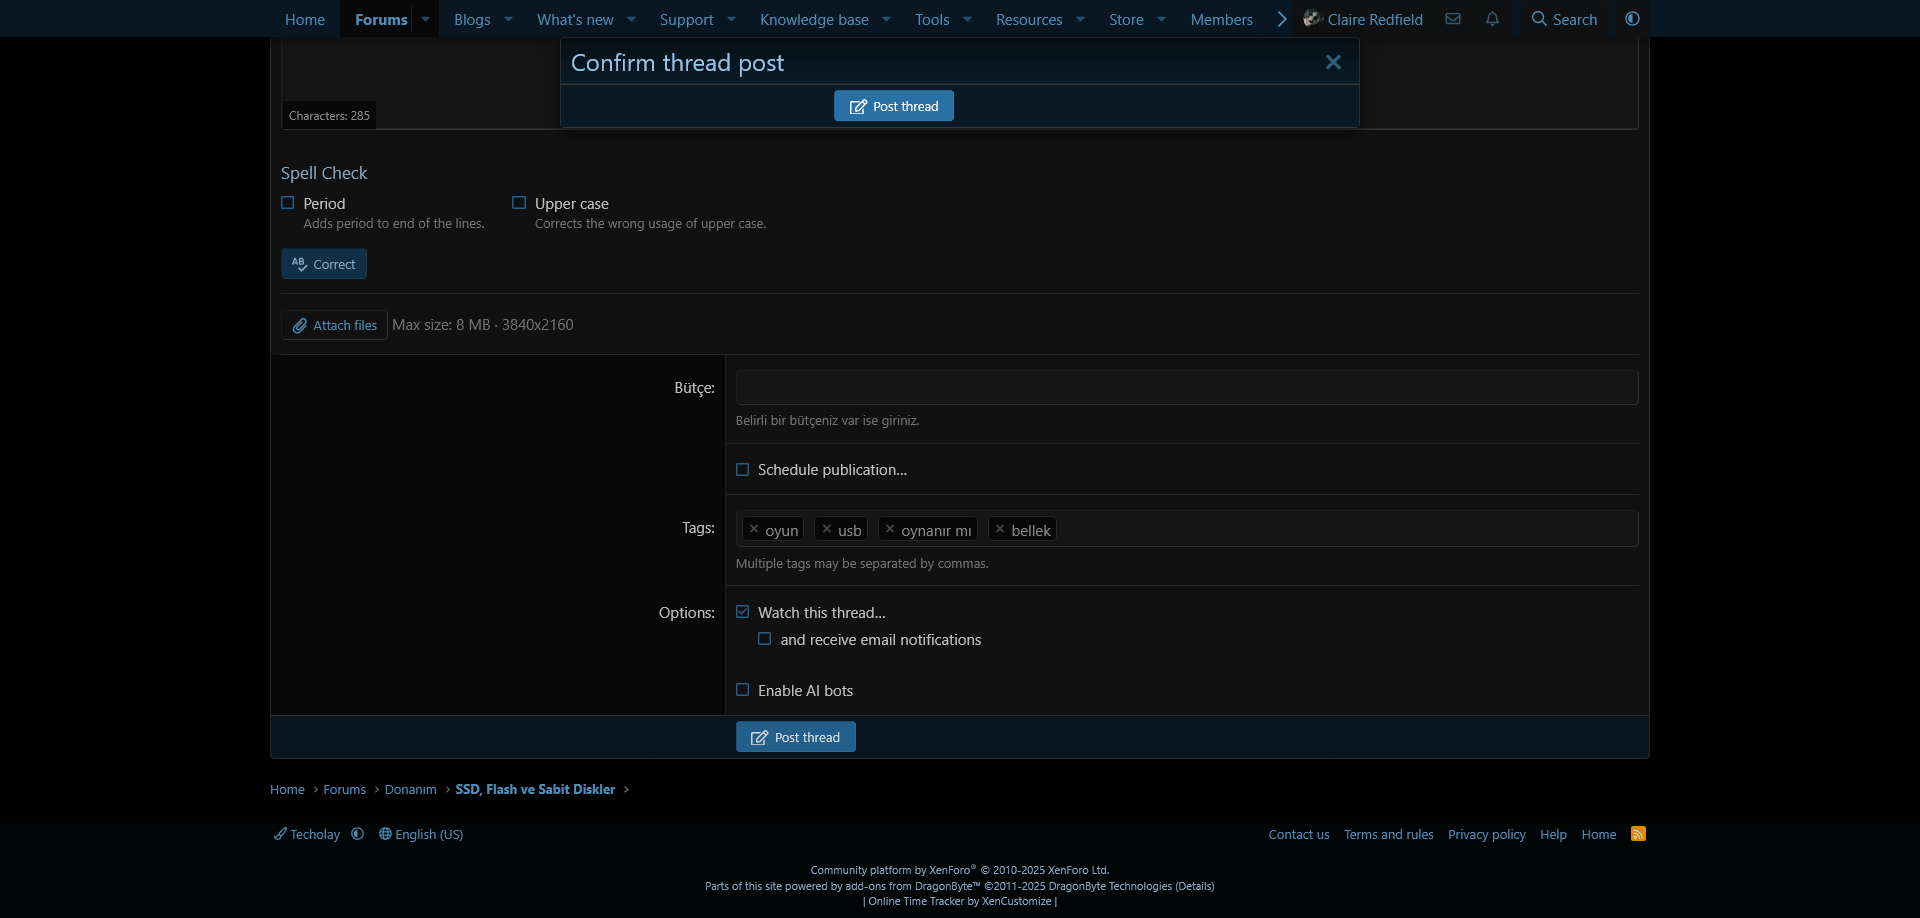This screenshot has width=1920, height=918.
Task: Open Home breadcrumb link
Action: (287, 789)
